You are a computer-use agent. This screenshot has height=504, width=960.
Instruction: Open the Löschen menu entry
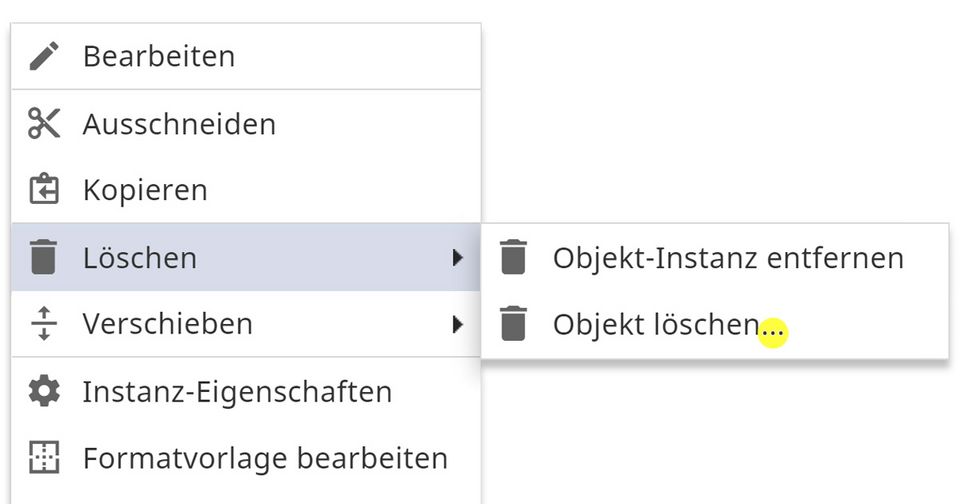[140, 258]
